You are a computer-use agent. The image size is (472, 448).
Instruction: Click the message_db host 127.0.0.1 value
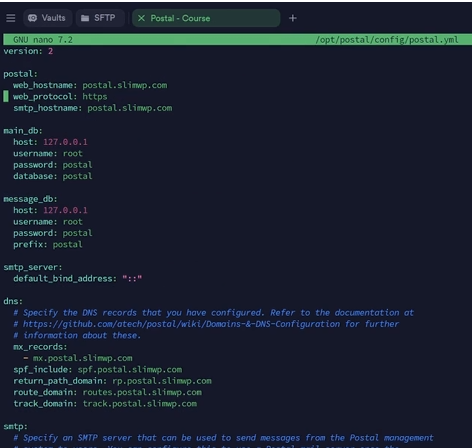point(65,210)
